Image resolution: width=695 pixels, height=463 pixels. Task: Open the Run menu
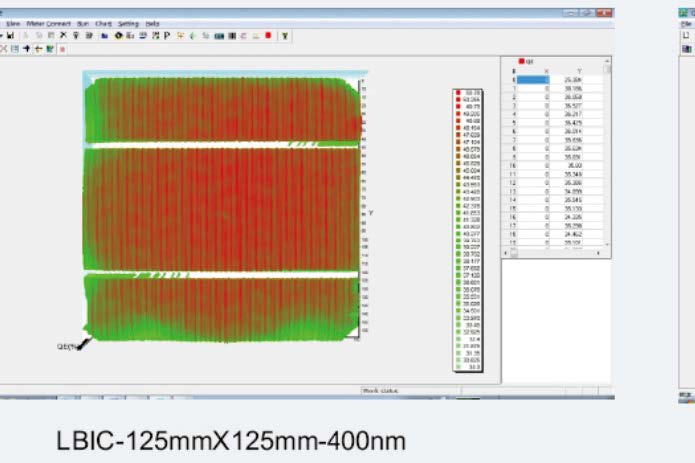coord(81,22)
